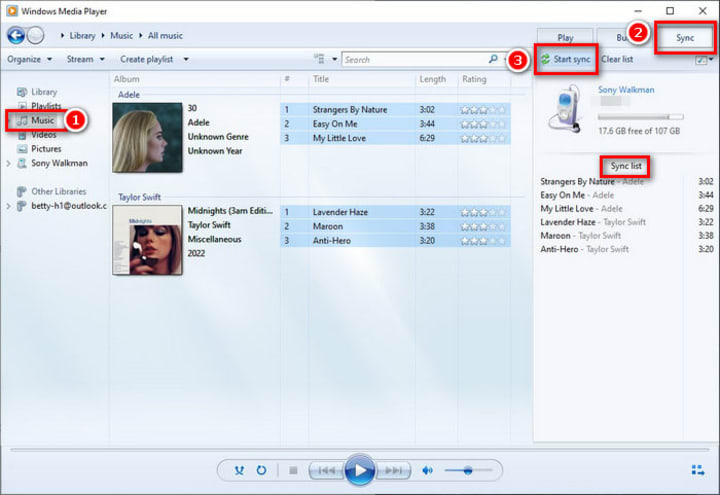The image size is (720, 495).
Task: Click the greyed forward navigation arrow
Action: [35, 35]
